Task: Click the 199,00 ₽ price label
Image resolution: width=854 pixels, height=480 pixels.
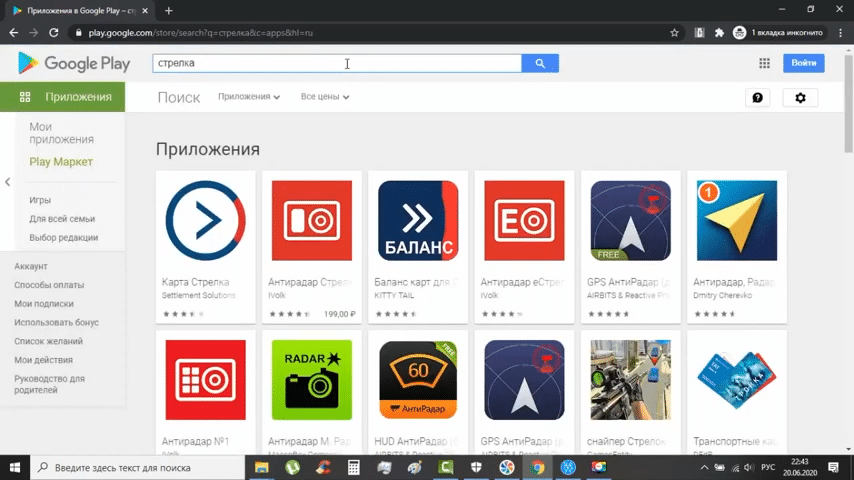Action: coord(340,314)
